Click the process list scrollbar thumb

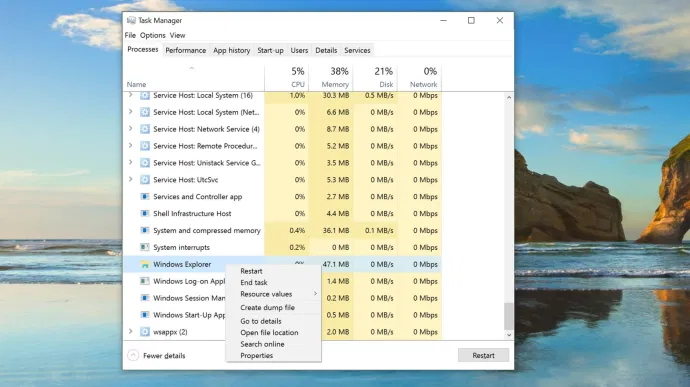tap(509, 316)
